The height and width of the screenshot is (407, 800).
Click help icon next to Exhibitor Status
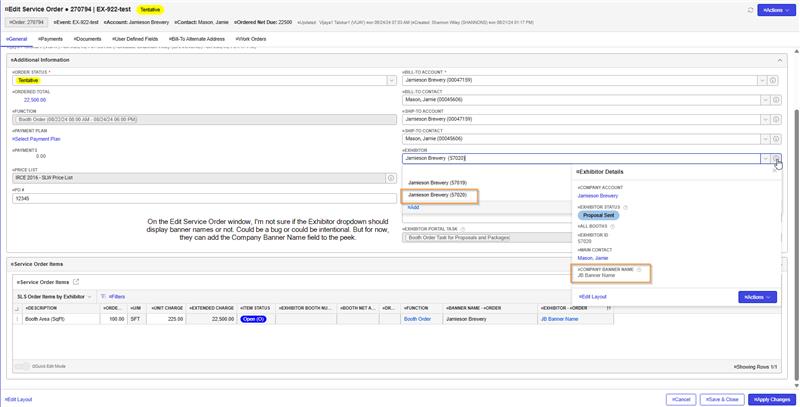(x=626, y=208)
